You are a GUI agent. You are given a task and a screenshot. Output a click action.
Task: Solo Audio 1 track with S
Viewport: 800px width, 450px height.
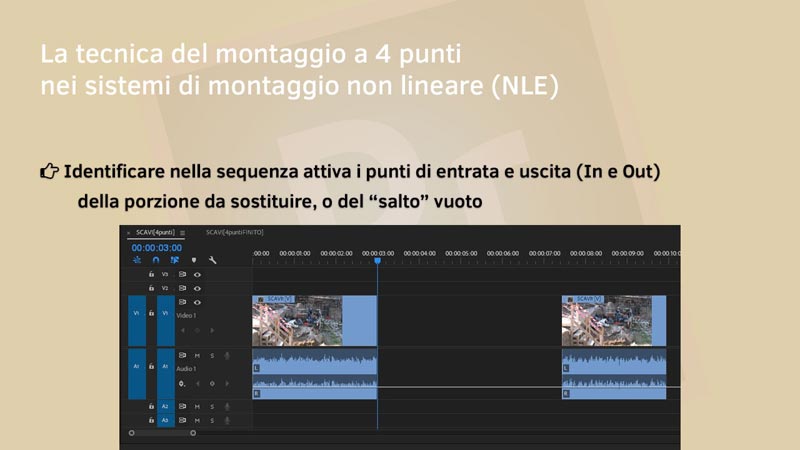212,355
